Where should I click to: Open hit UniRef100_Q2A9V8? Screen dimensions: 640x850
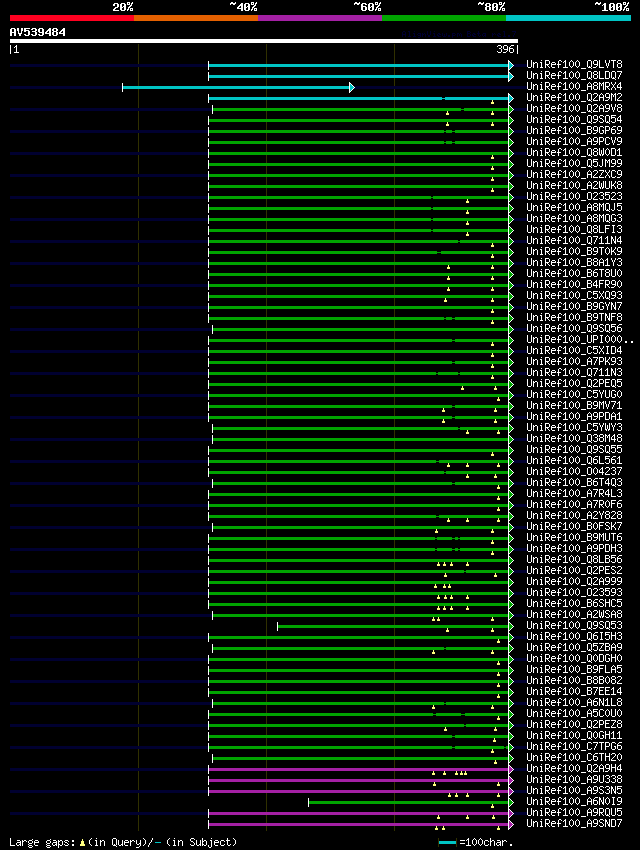(x=574, y=108)
